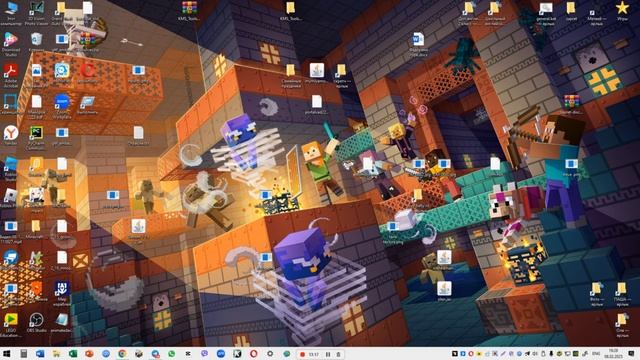The width and height of the screenshot is (640, 360).
Task: Open Windows Start menu
Action: 7,354
